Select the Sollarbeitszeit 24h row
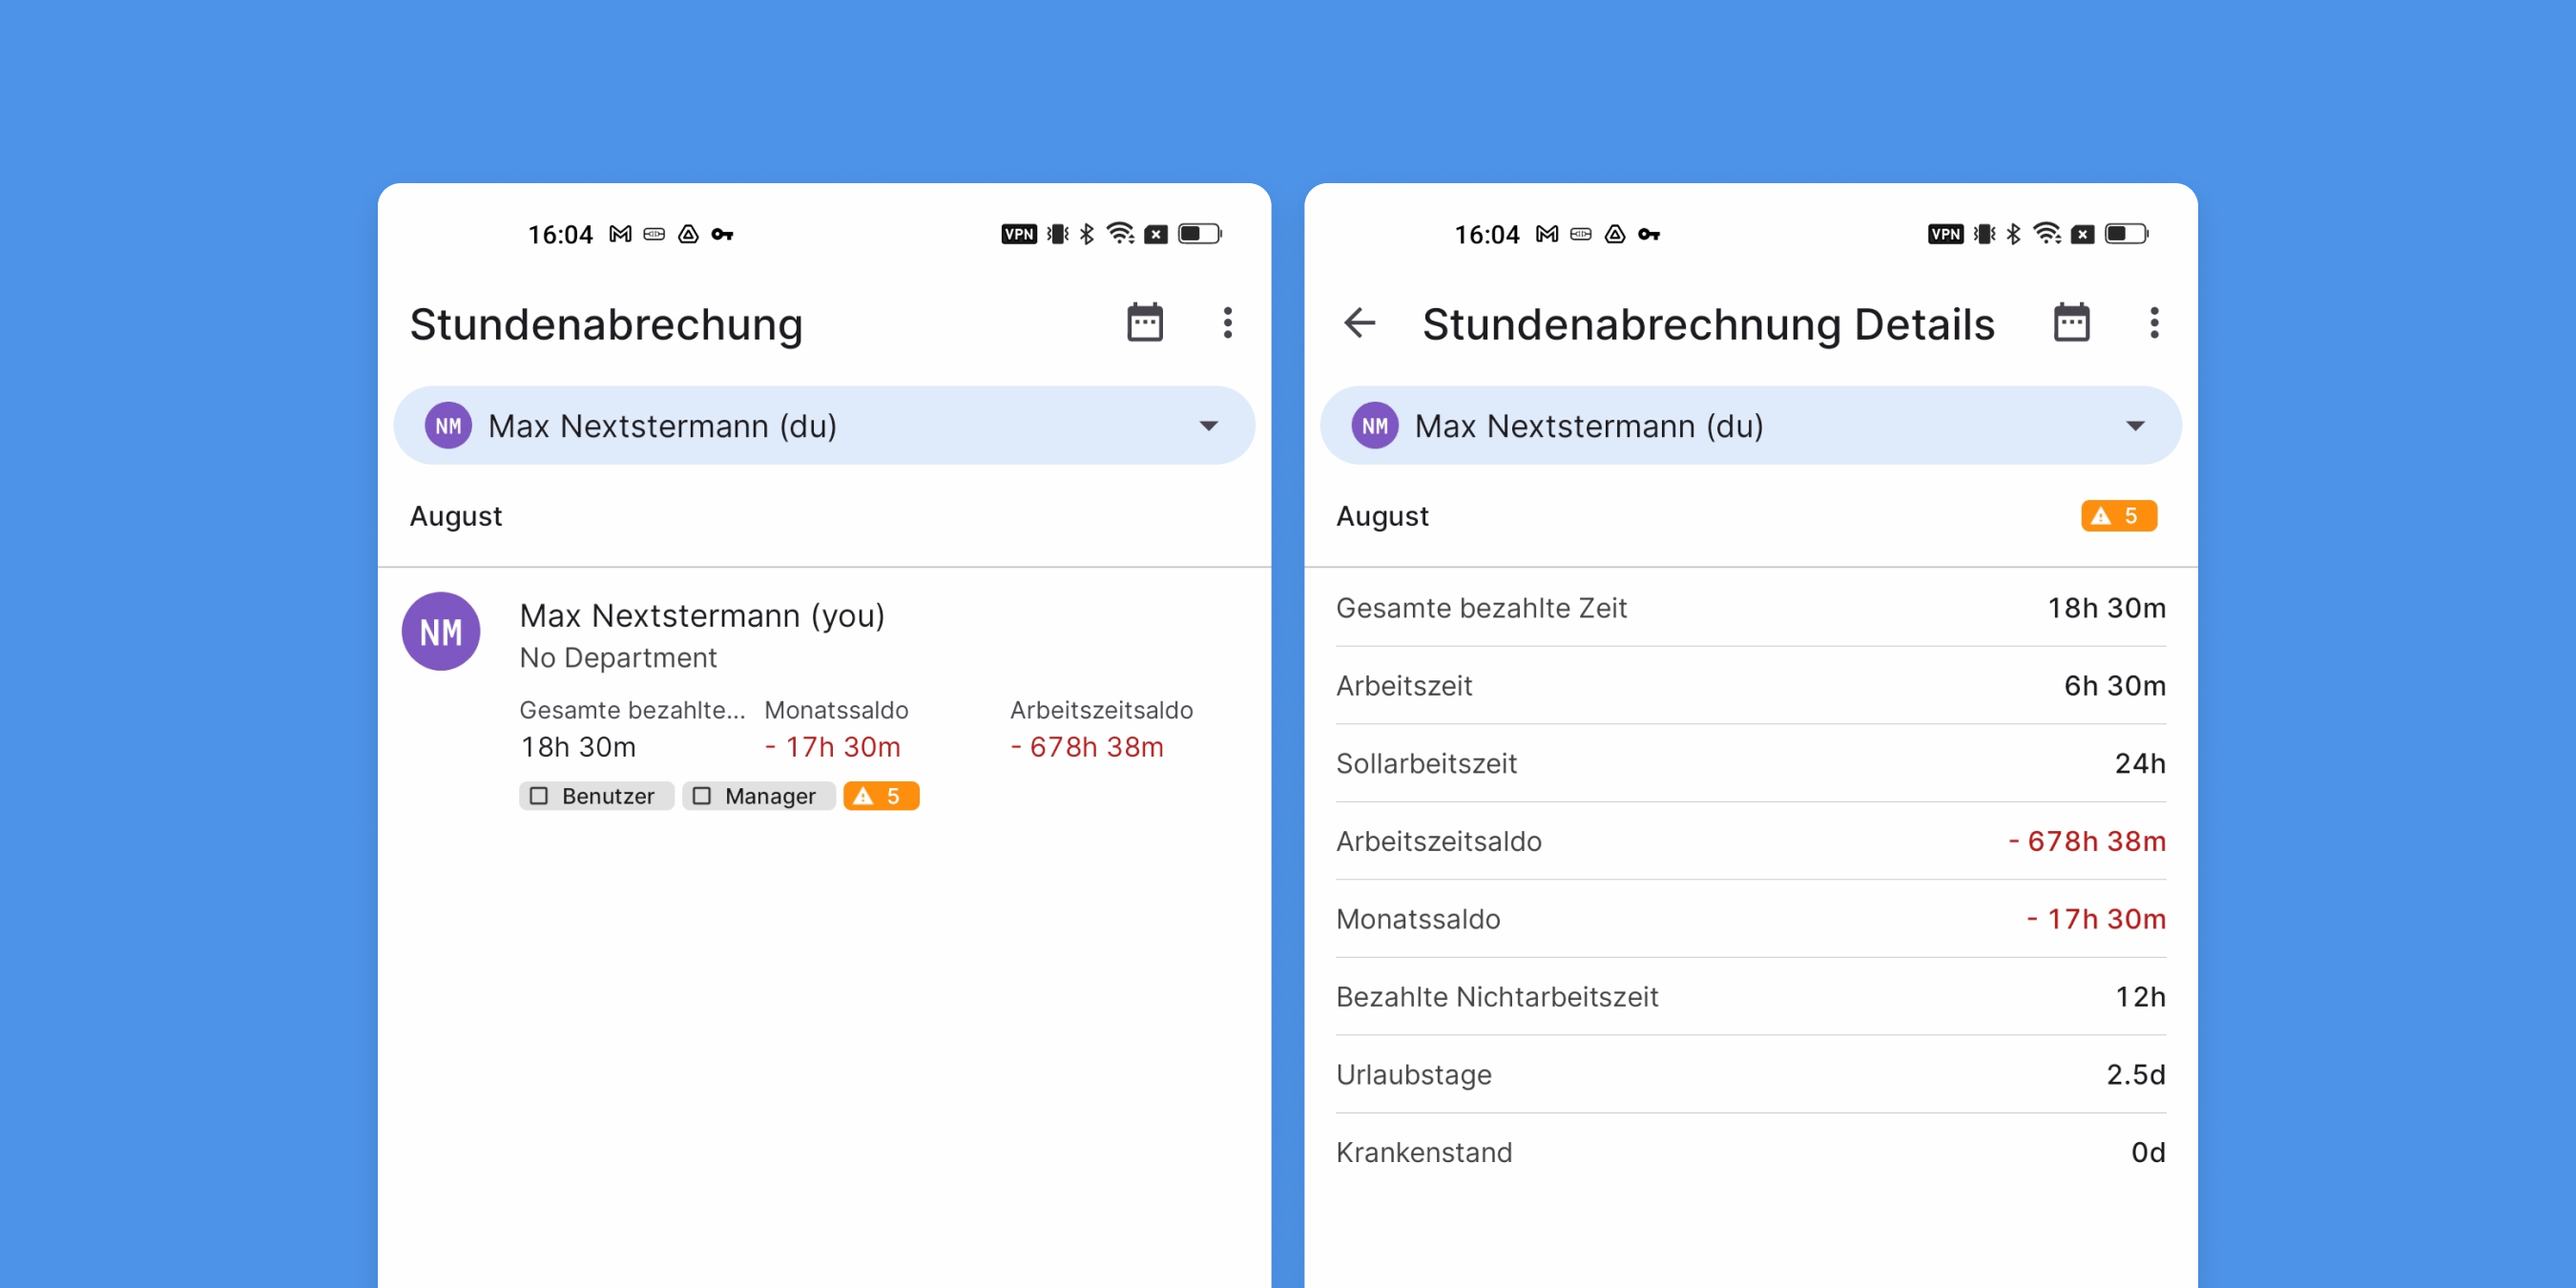This screenshot has width=2576, height=1288. click(x=1751, y=764)
